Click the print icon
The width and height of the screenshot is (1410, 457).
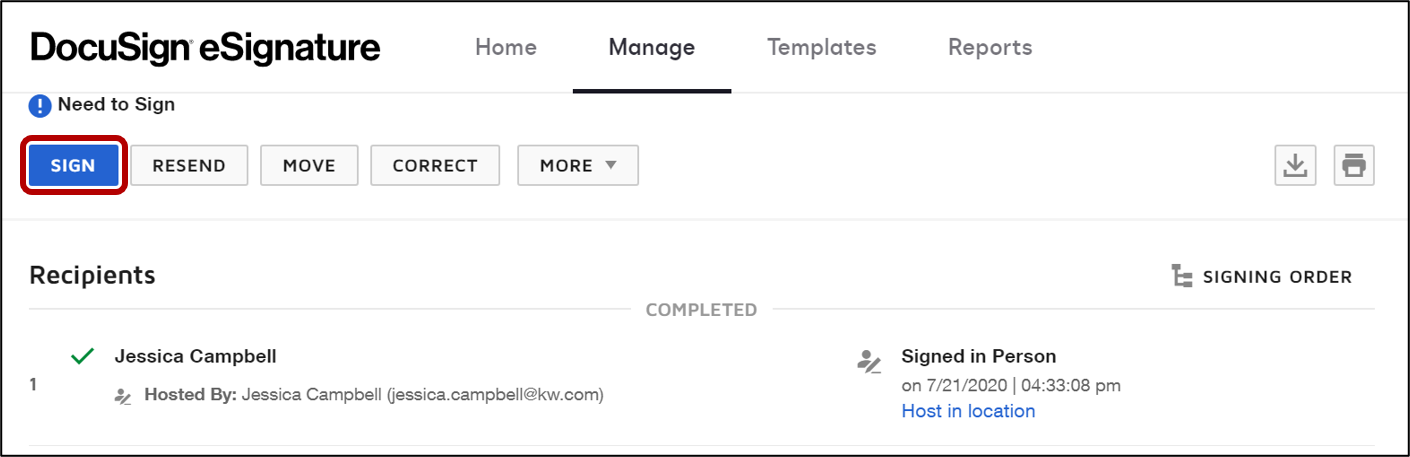(x=1354, y=165)
